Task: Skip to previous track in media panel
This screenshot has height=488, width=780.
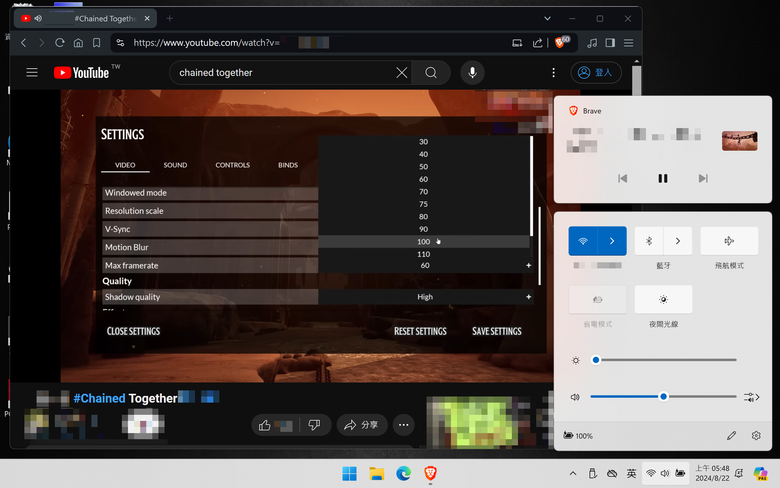Action: [622, 178]
